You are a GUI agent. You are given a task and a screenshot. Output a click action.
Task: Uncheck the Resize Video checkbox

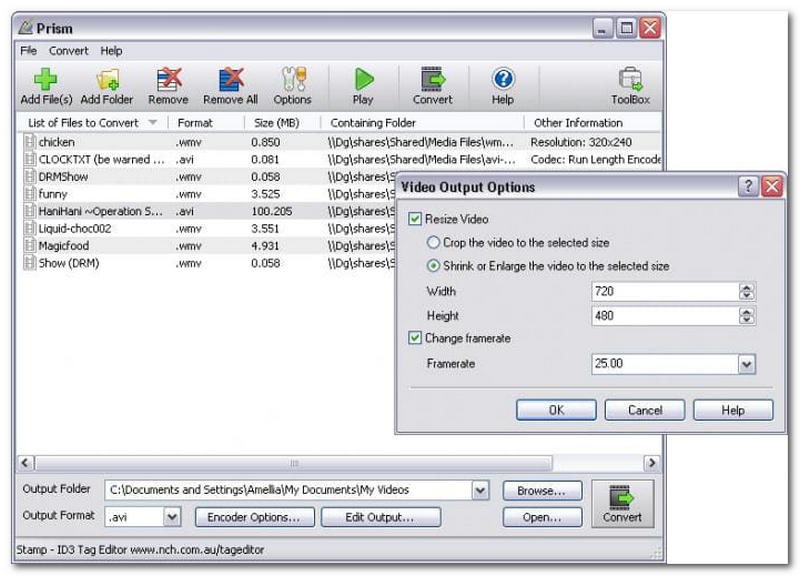point(416,219)
